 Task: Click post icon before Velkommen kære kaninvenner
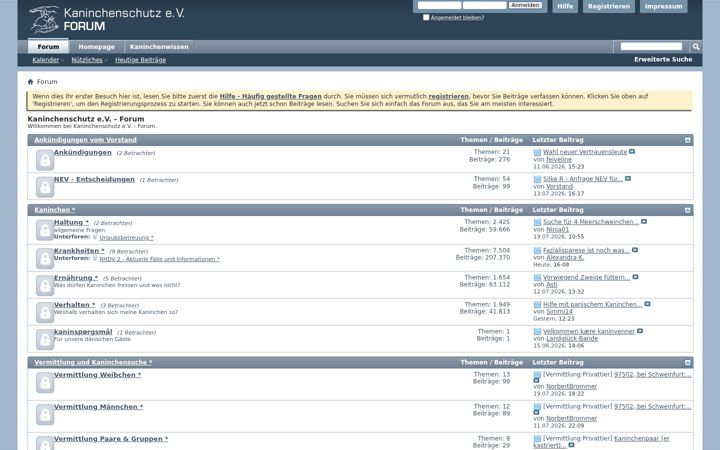tap(537, 332)
